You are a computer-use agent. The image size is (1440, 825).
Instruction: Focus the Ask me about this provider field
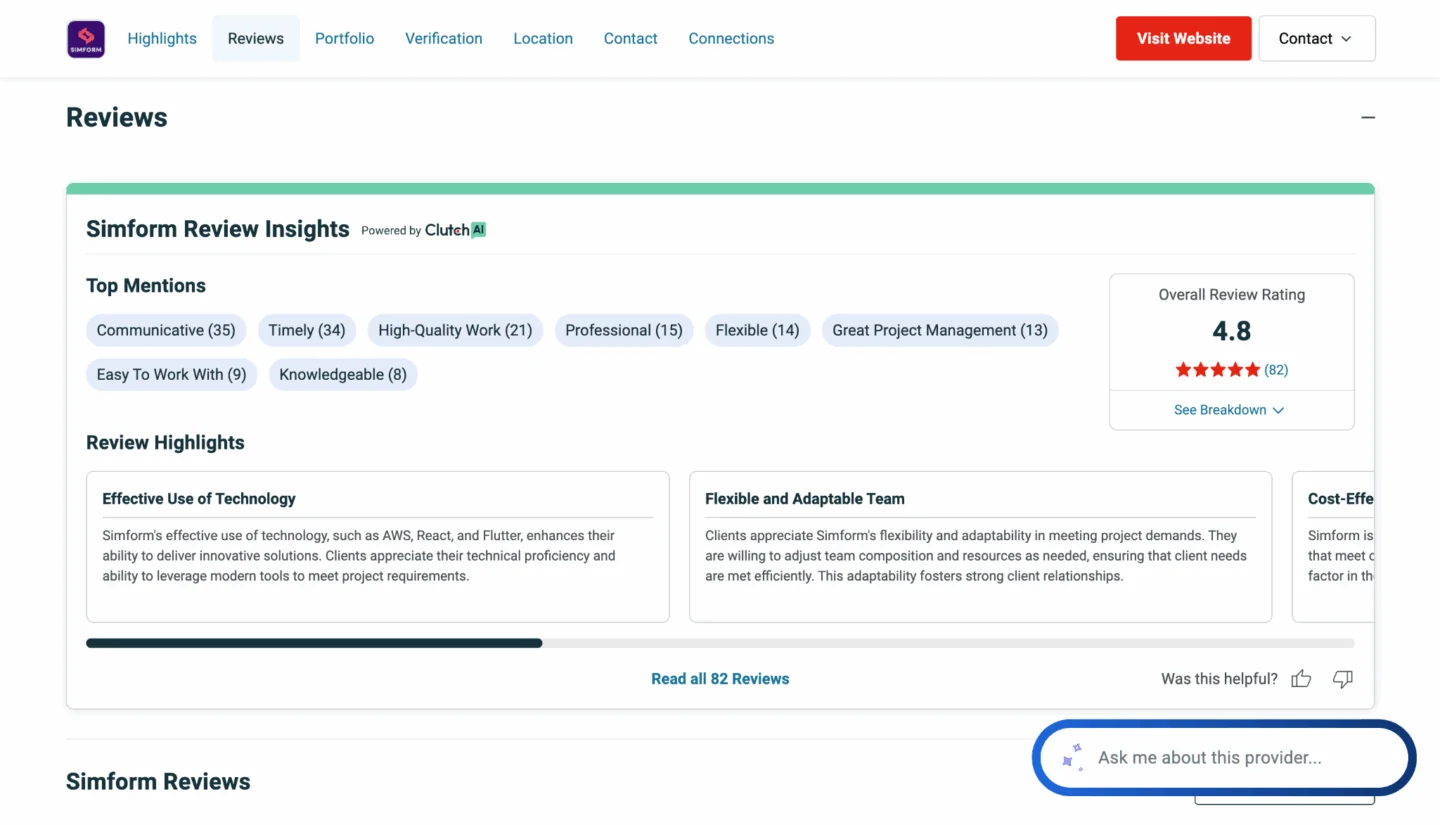1224,758
